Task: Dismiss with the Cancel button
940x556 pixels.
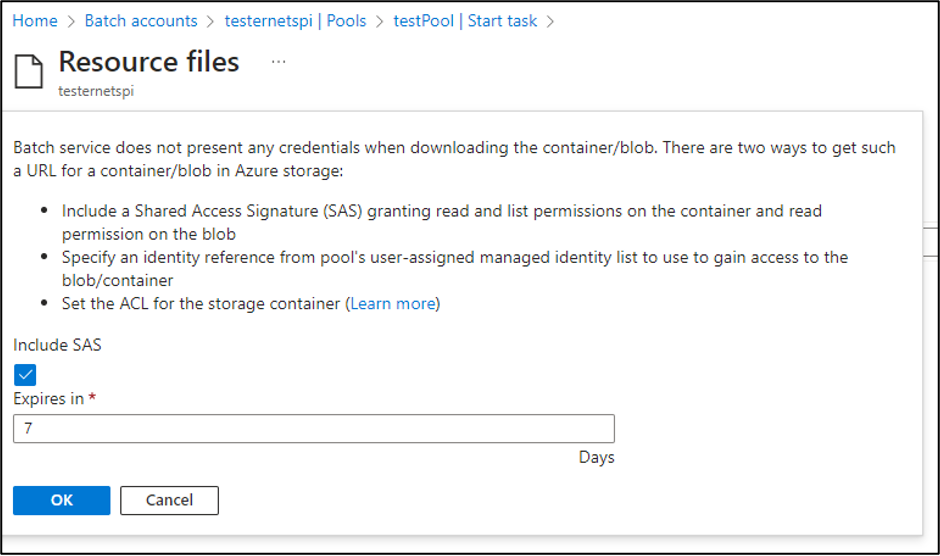Action: (x=169, y=500)
